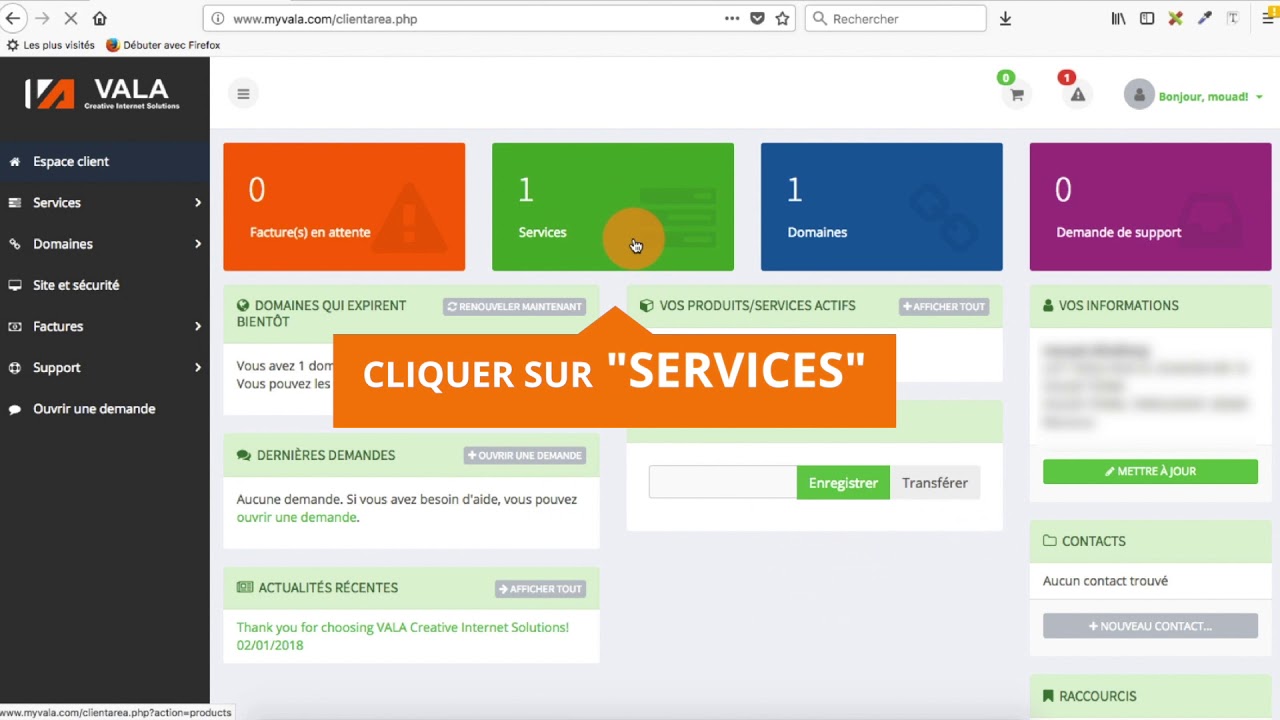Stop page loading with X button
The height and width of the screenshot is (720, 1280).
pyautogui.click(x=70, y=18)
